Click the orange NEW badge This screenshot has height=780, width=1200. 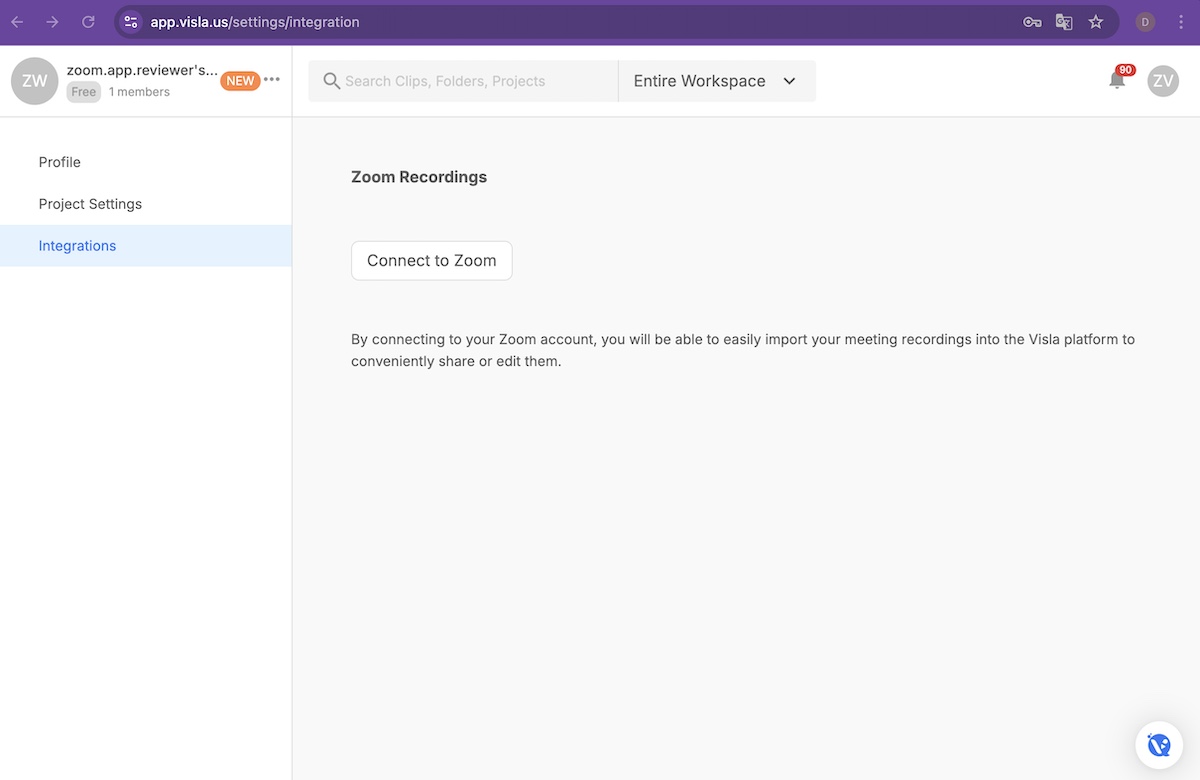point(240,81)
